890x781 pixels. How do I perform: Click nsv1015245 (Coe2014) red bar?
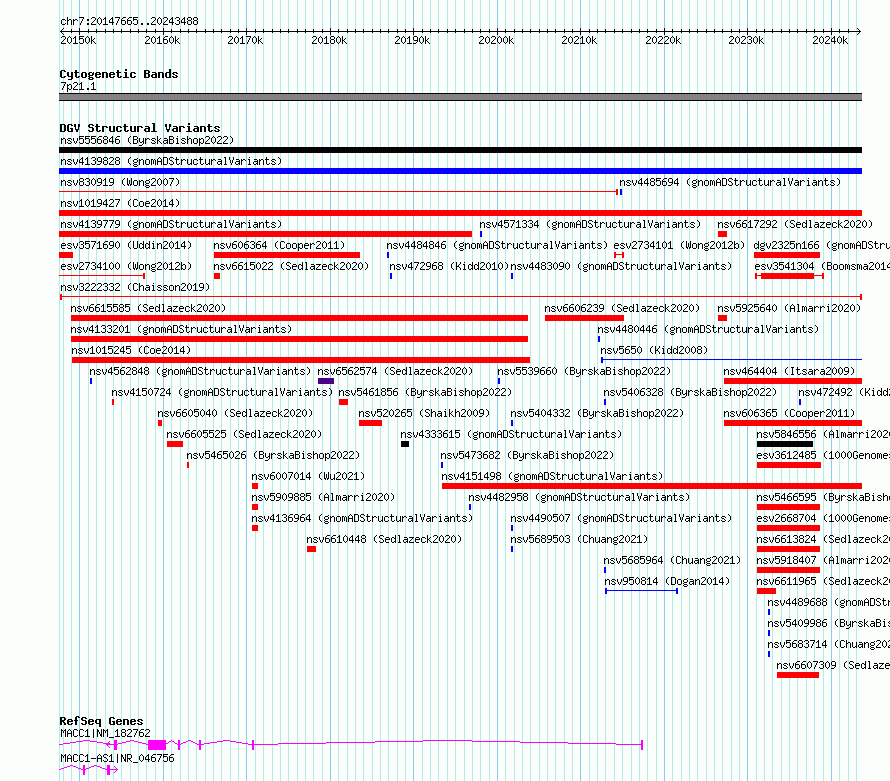(301, 360)
